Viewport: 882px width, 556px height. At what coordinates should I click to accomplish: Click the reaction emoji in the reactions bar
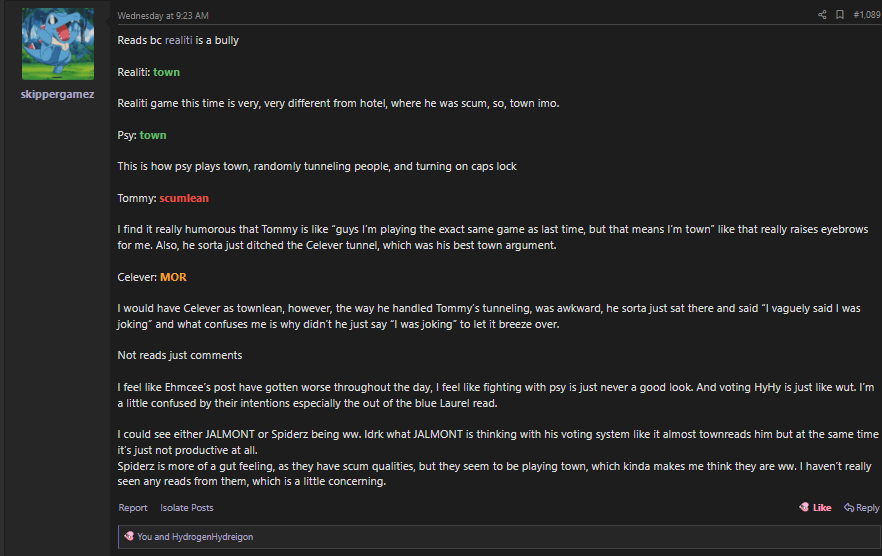pyautogui.click(x=128, y=537)
